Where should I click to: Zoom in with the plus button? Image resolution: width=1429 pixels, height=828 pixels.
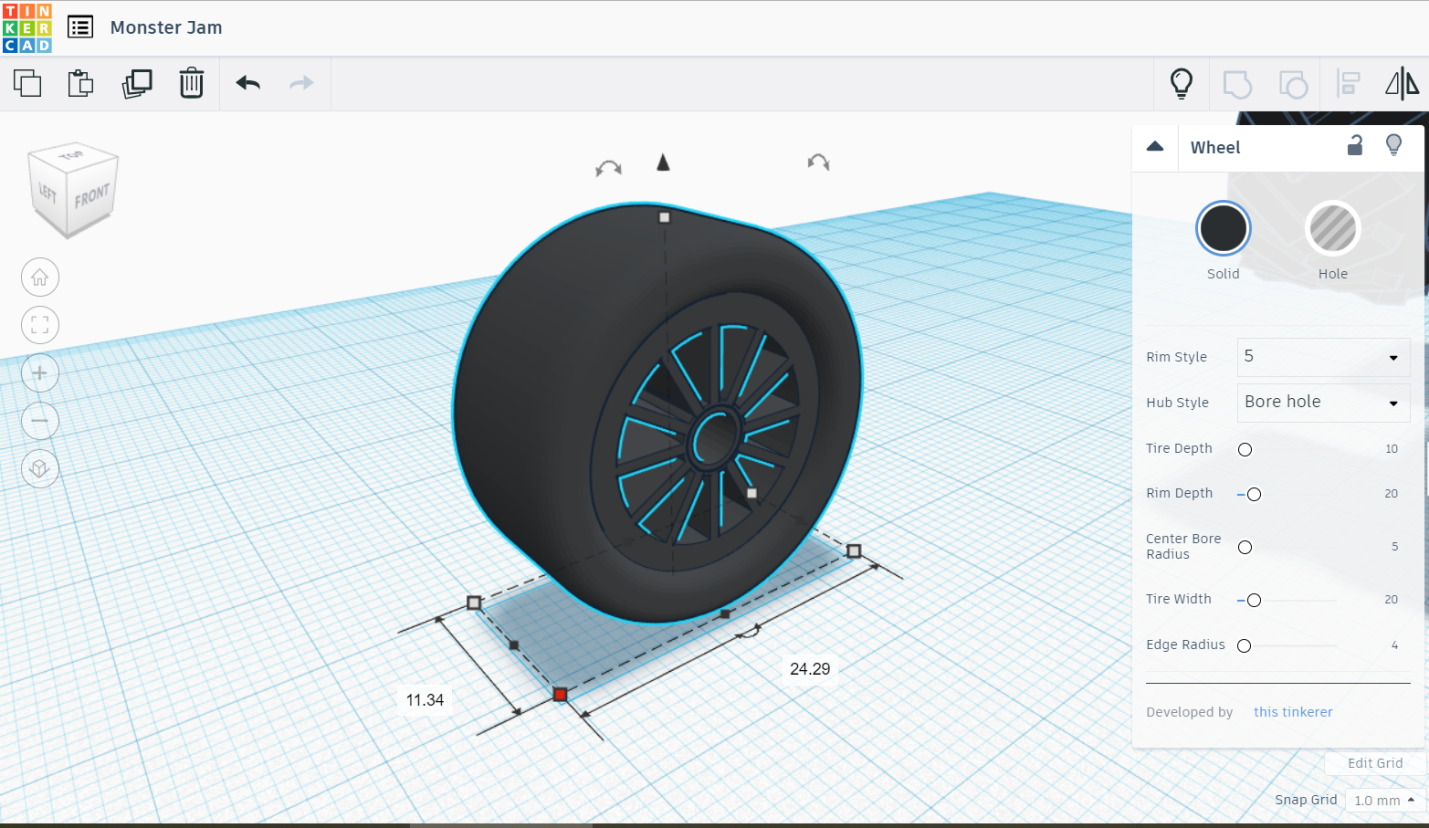tap(40, 373)
